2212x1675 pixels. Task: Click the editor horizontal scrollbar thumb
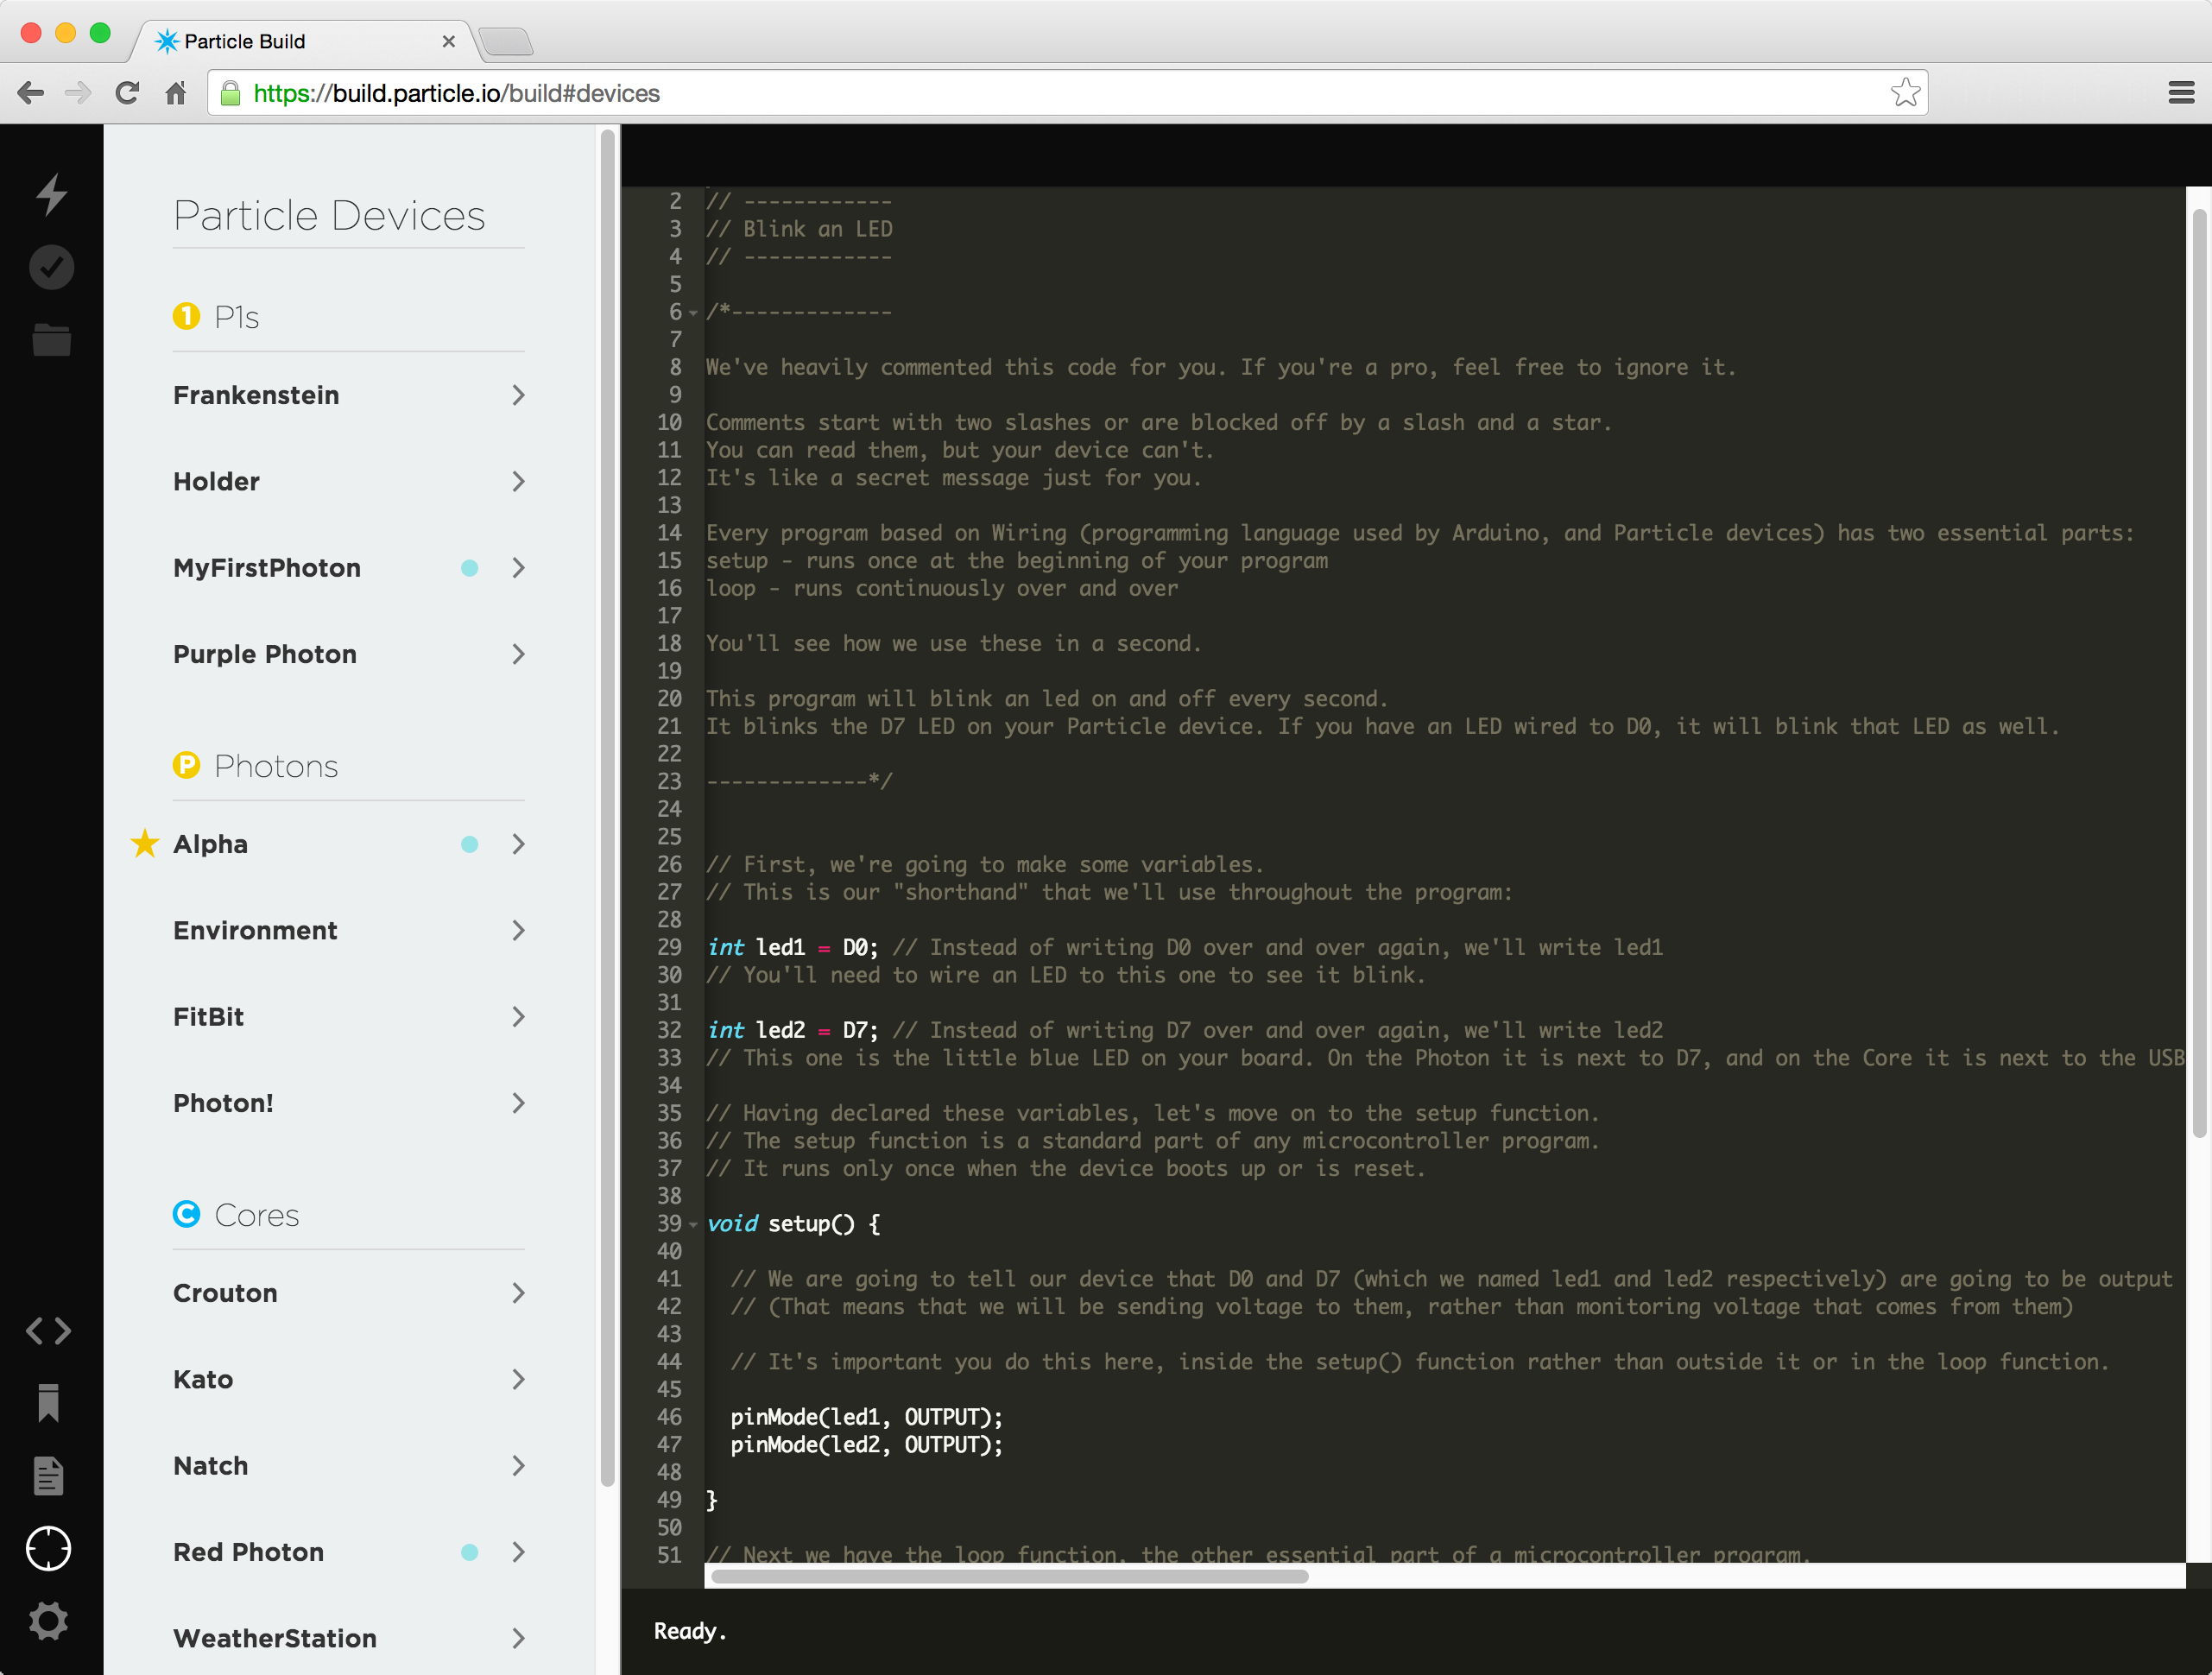tap(1010, 1577)
